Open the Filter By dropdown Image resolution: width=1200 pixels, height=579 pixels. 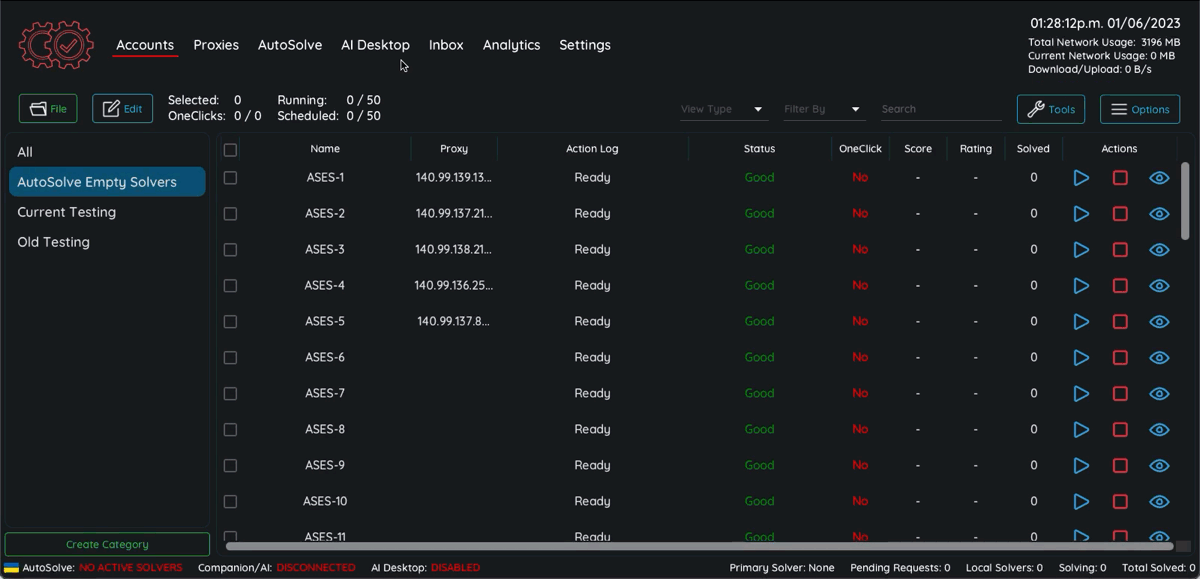pos(824,109)
